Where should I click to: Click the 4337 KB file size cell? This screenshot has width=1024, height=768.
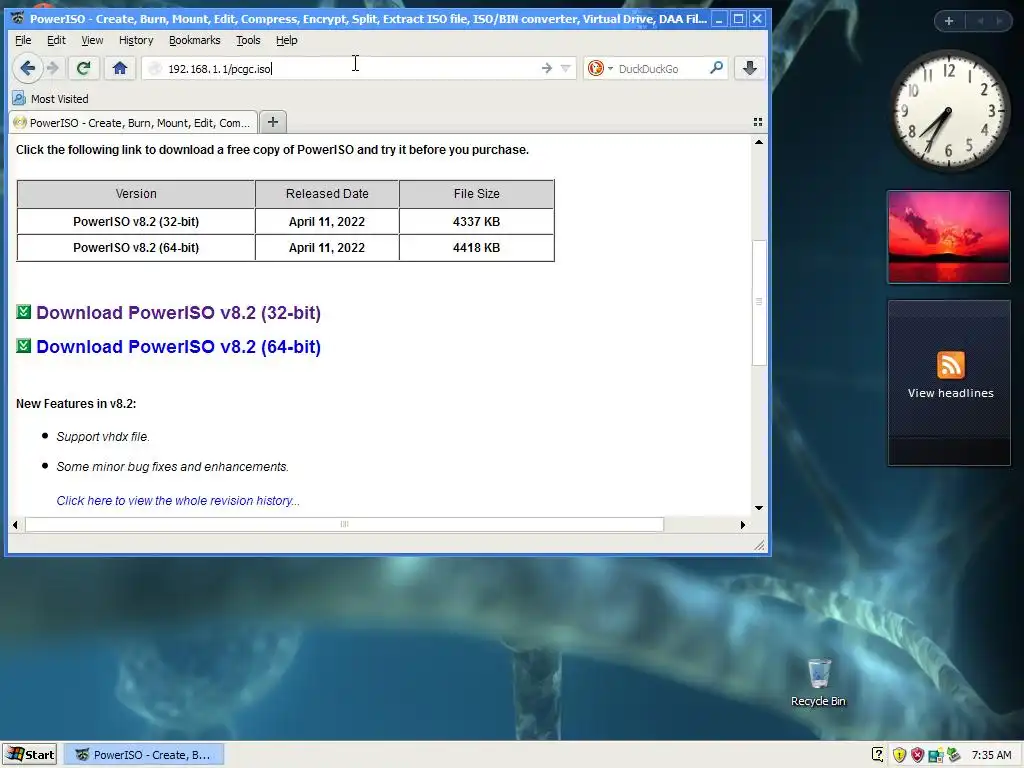click(476, 221)
